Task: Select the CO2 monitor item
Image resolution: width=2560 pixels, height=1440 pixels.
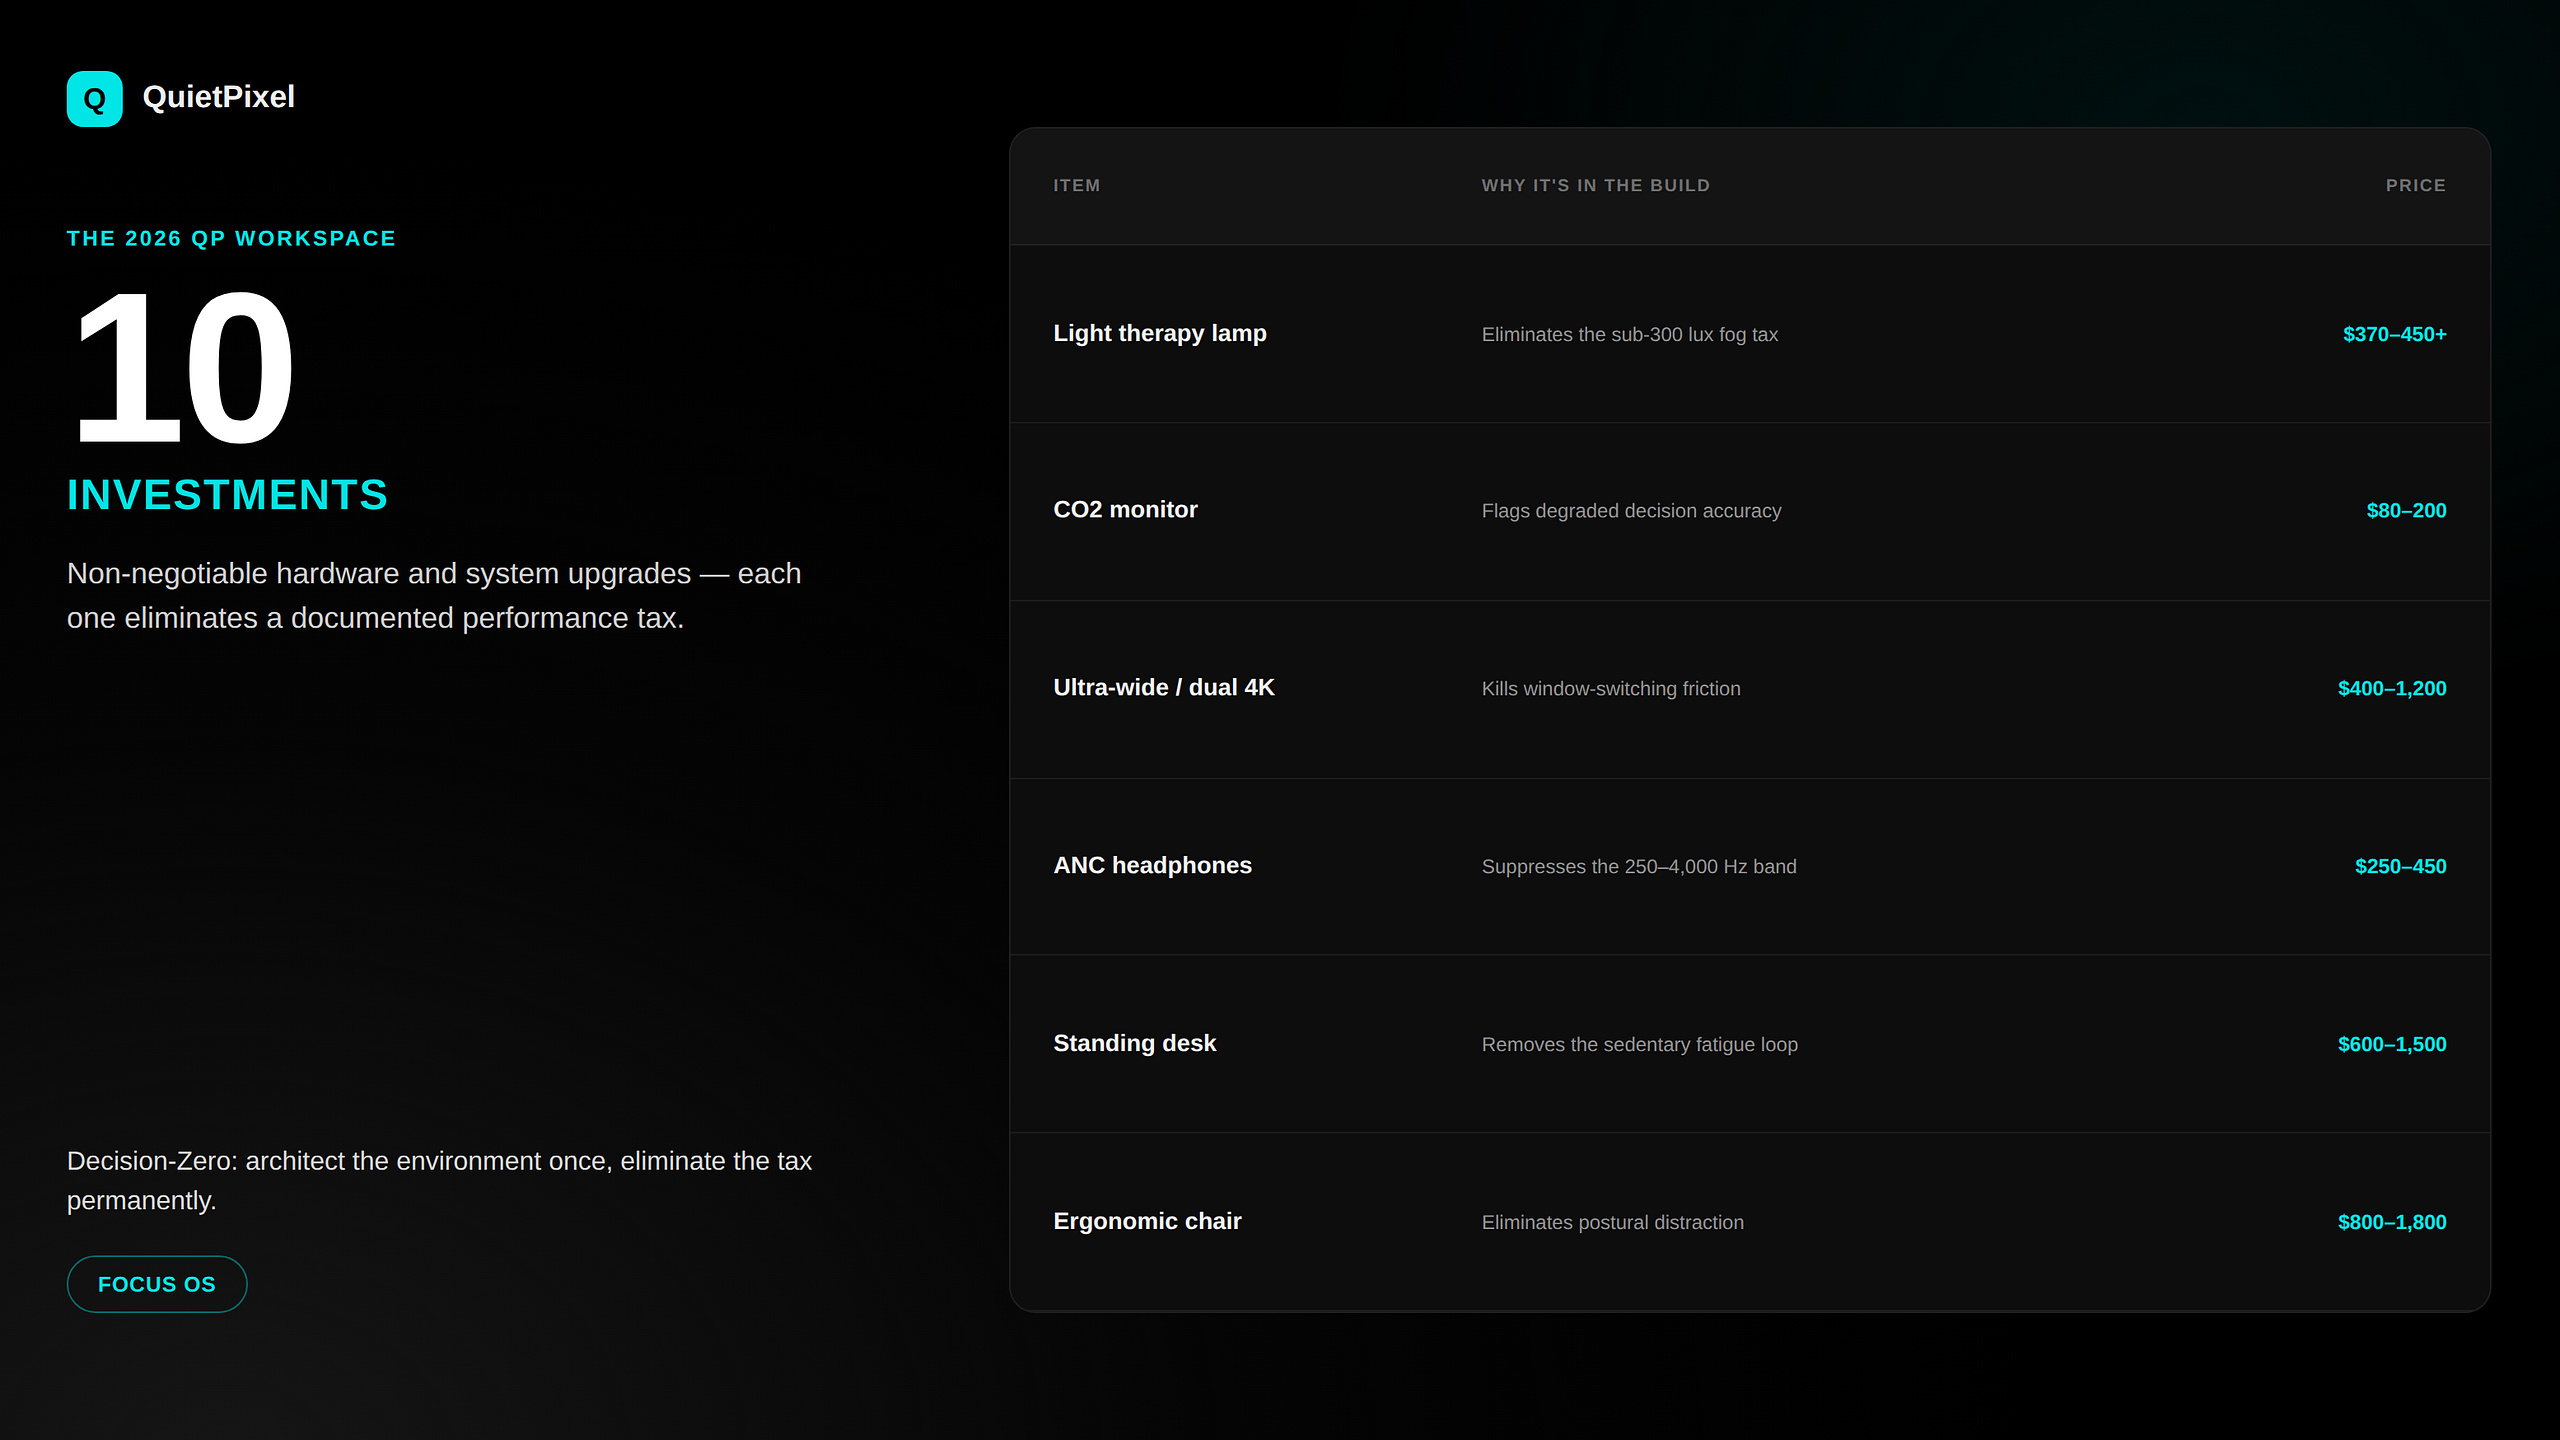Action: tap(1125, 510)
